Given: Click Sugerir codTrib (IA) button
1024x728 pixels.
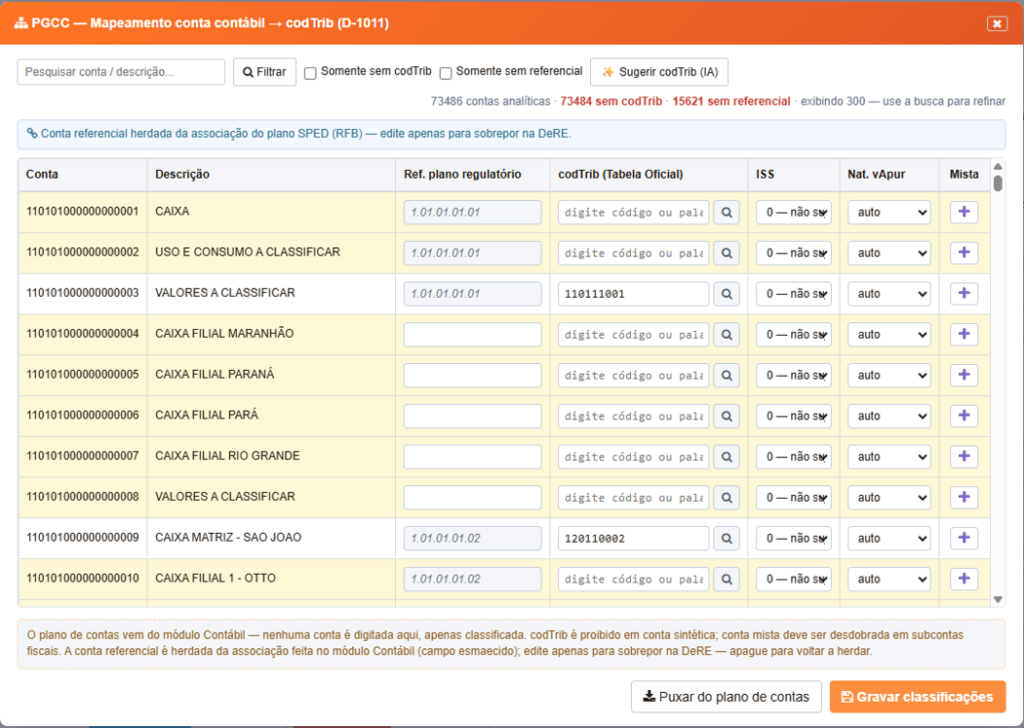Looking at the screenshot, I should pyautogui.click(x=659, y=72).
